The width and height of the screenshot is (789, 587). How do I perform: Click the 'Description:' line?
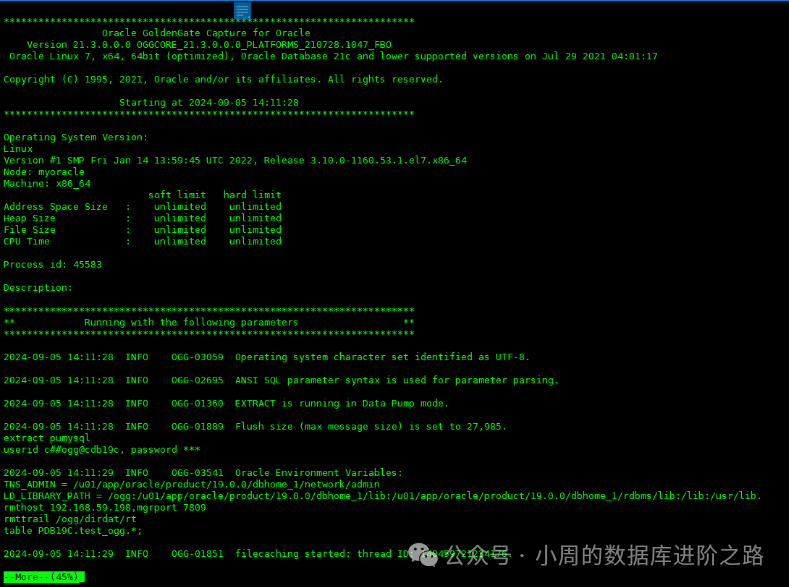(x=38, y=287)
